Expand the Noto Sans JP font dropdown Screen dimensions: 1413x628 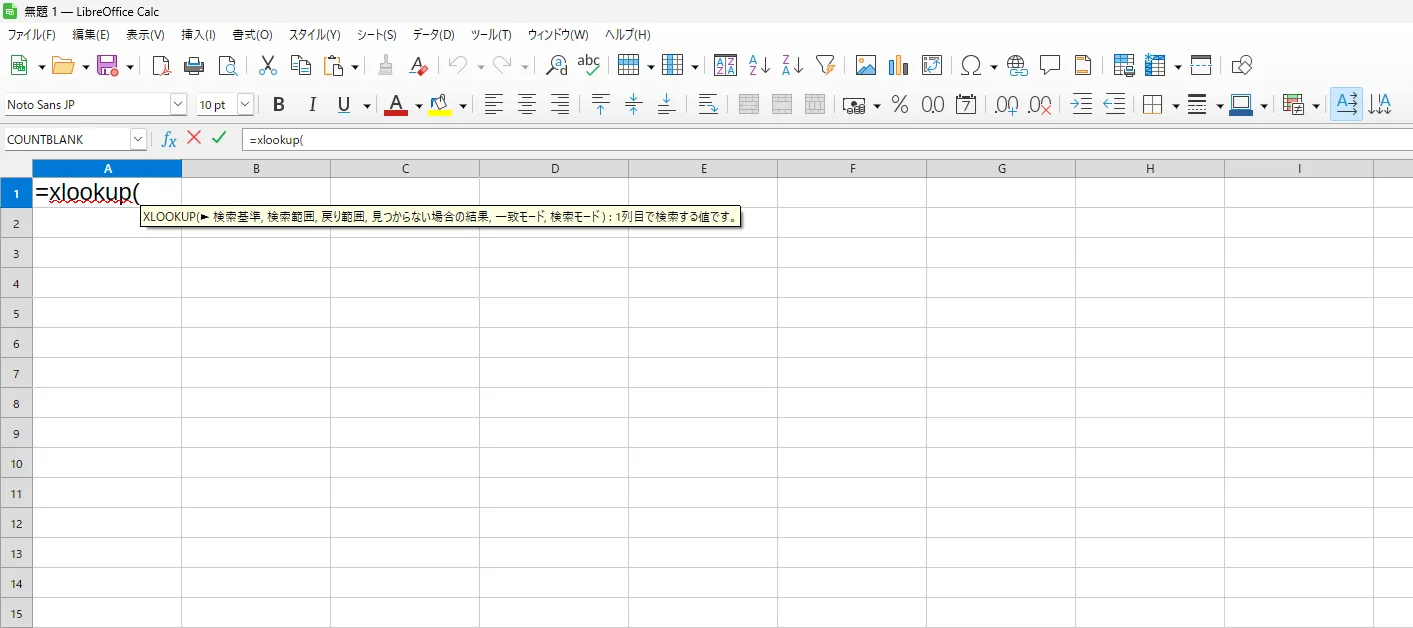[x=178, y=105]
